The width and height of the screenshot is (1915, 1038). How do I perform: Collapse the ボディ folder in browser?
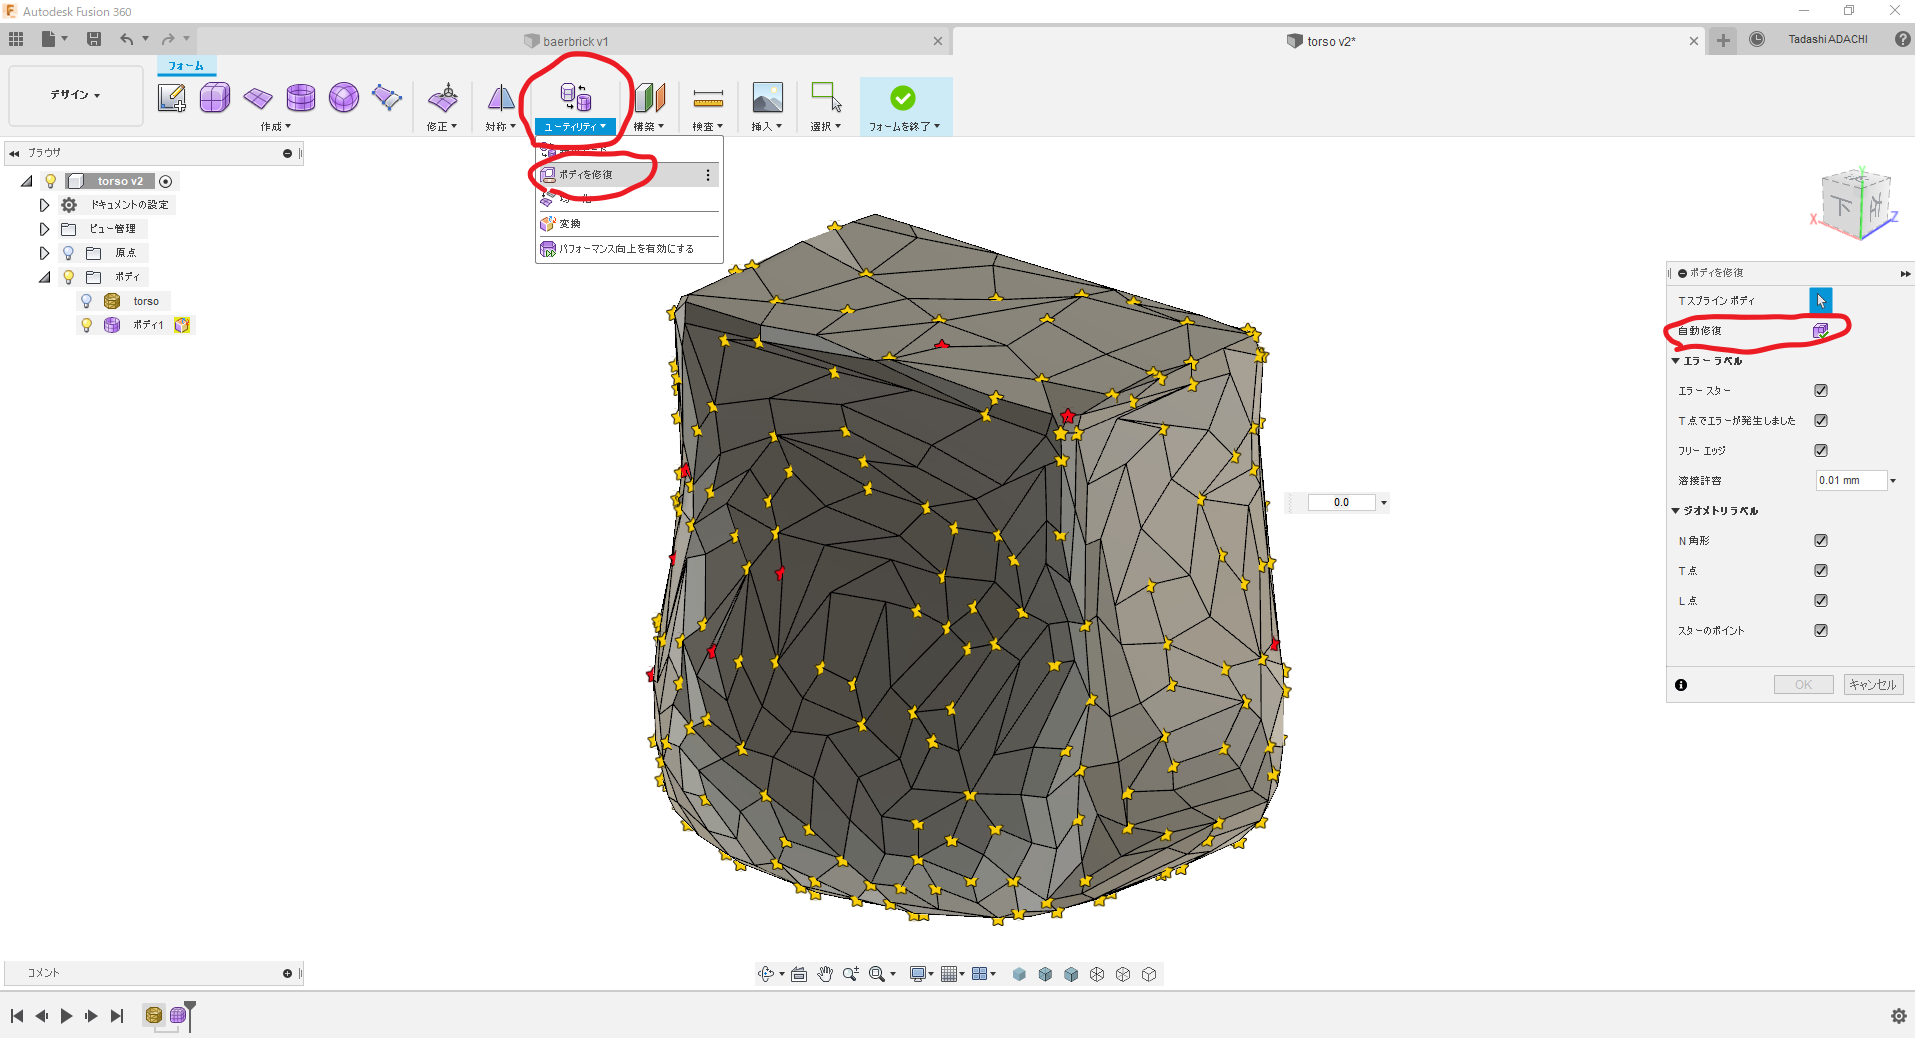(44, 277)
